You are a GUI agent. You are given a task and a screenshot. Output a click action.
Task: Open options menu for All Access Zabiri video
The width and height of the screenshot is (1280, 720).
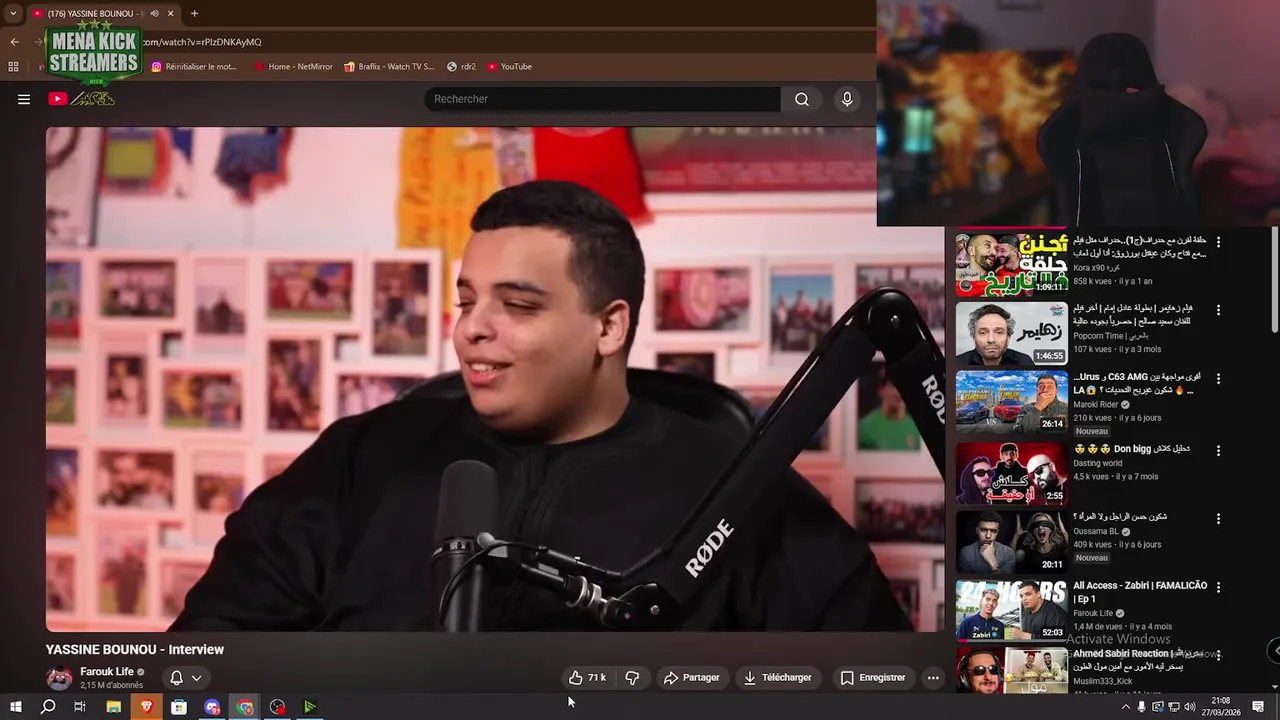point(1218,587)
